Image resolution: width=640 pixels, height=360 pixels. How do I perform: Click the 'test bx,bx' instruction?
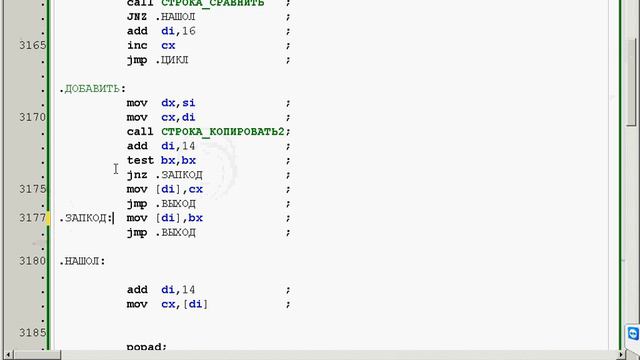pyautogui.click(x=161, y=160)
